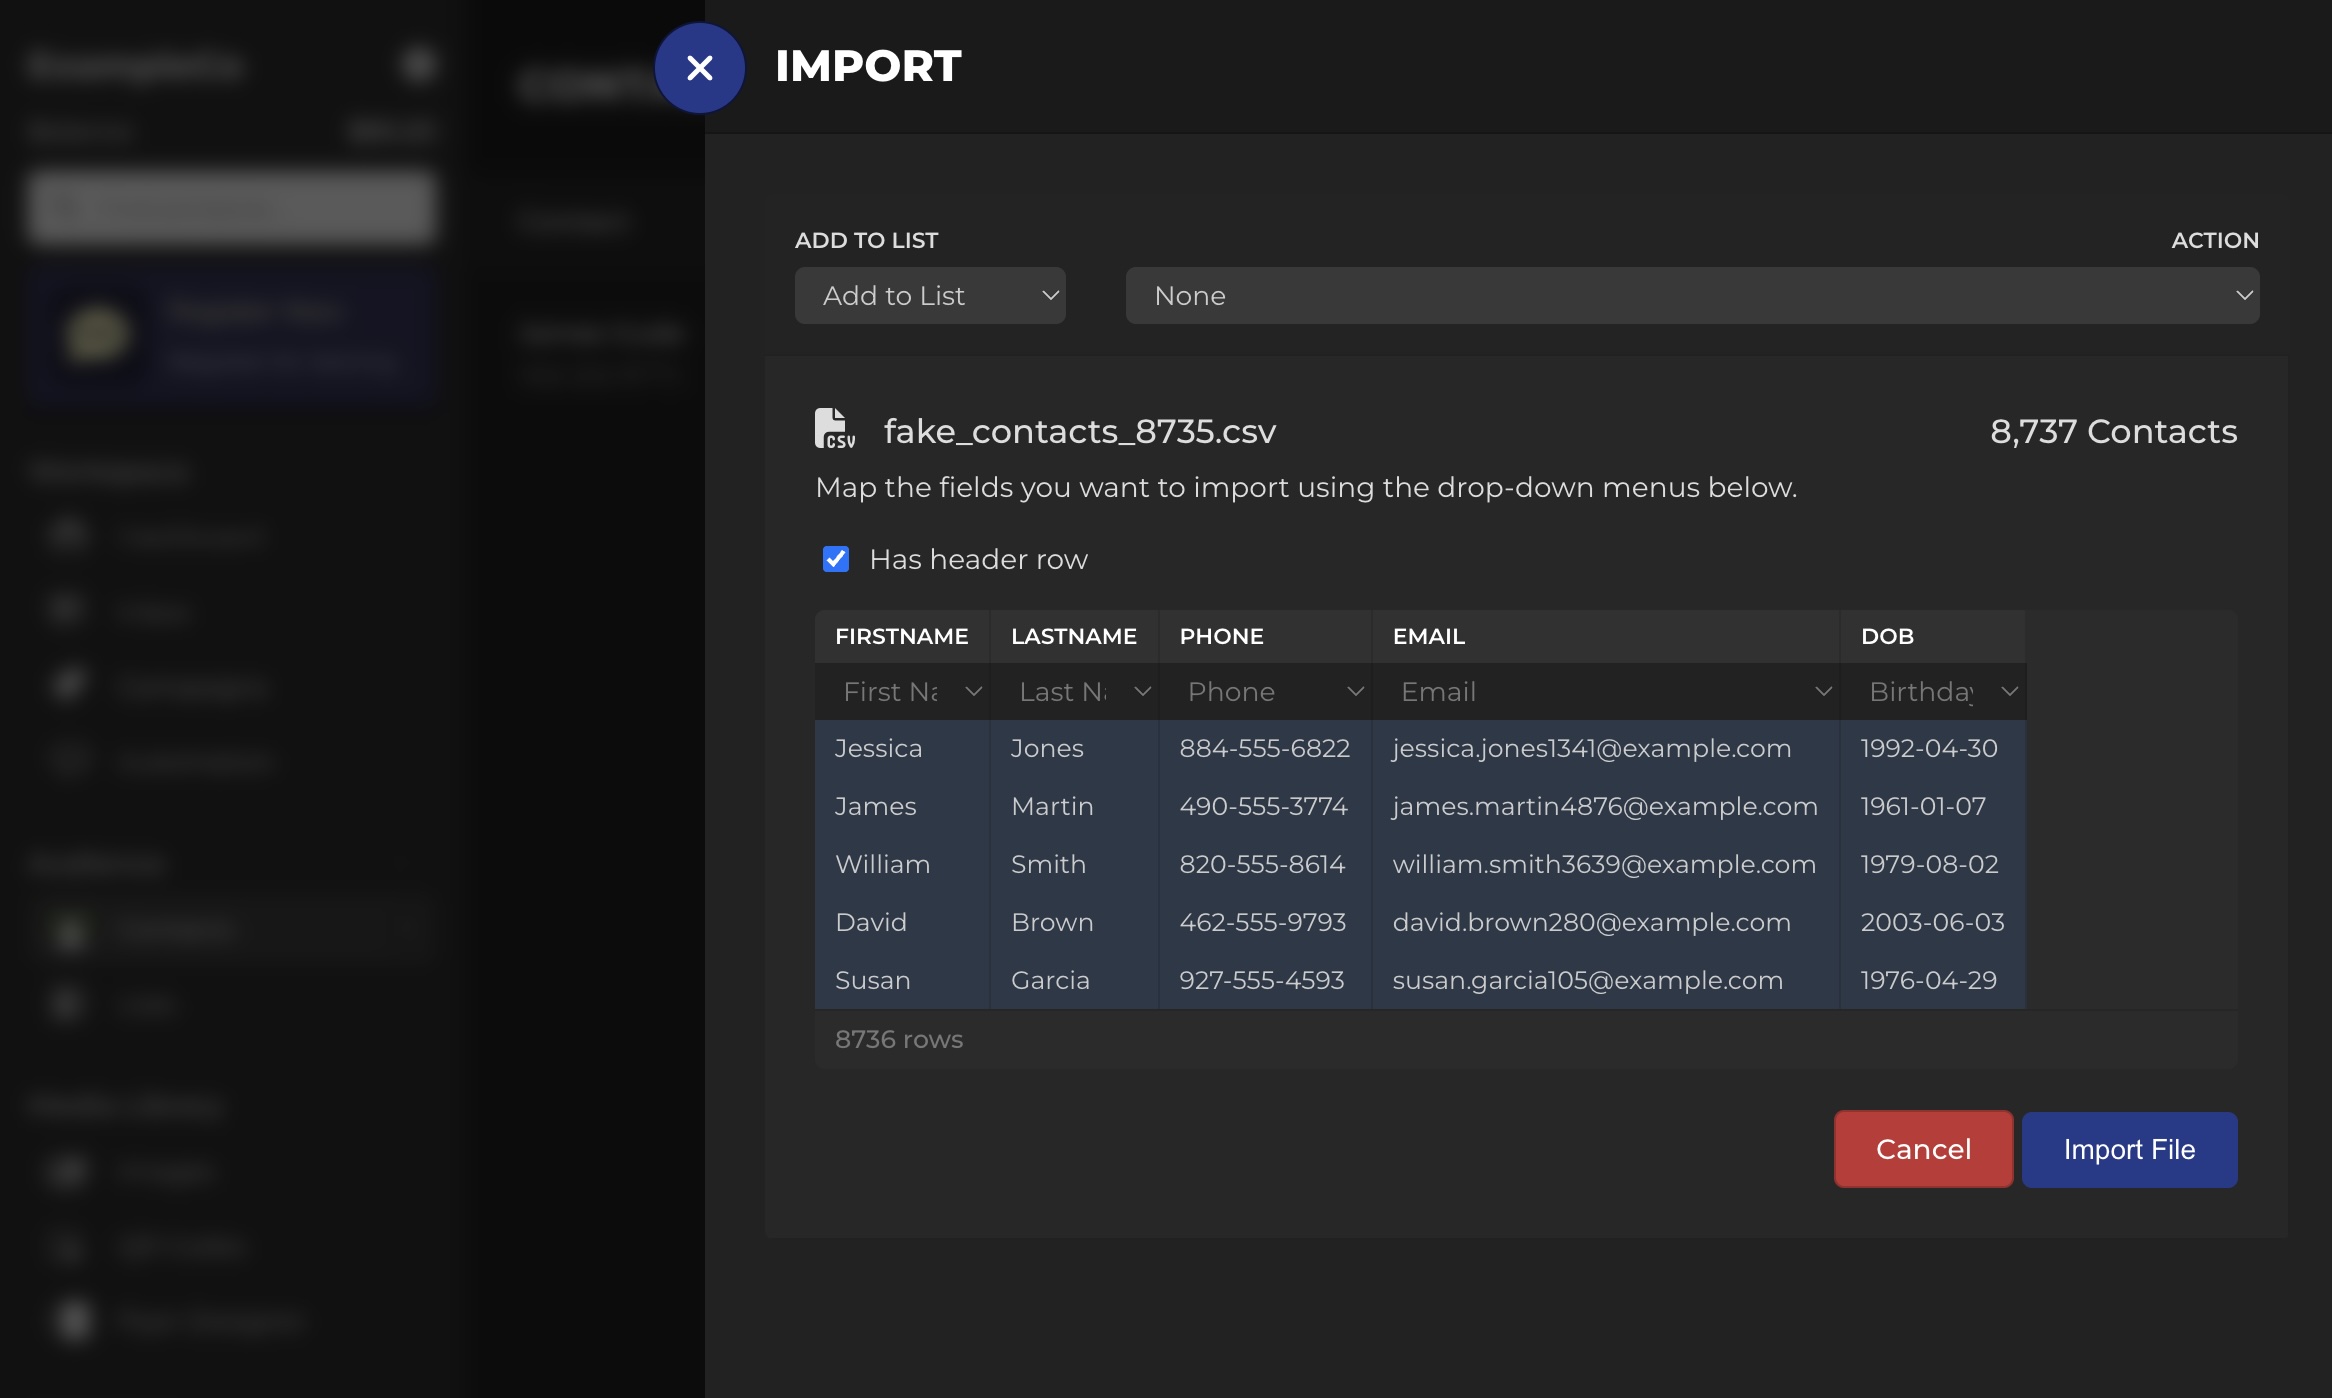Click the search field in the left sidebar
The width and height of the screenshot is (2332, 1398).
(231, 207)
